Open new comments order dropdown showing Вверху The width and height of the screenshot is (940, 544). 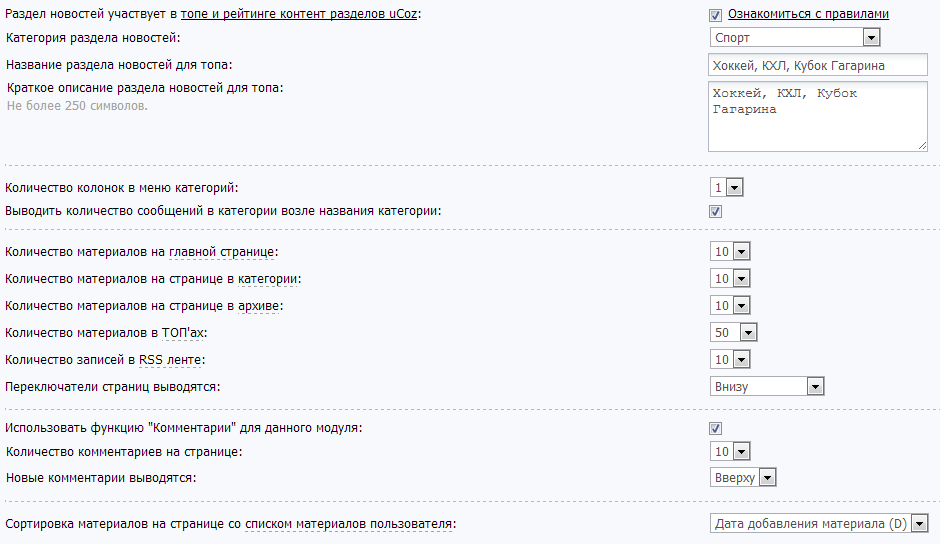pos(742,477)
